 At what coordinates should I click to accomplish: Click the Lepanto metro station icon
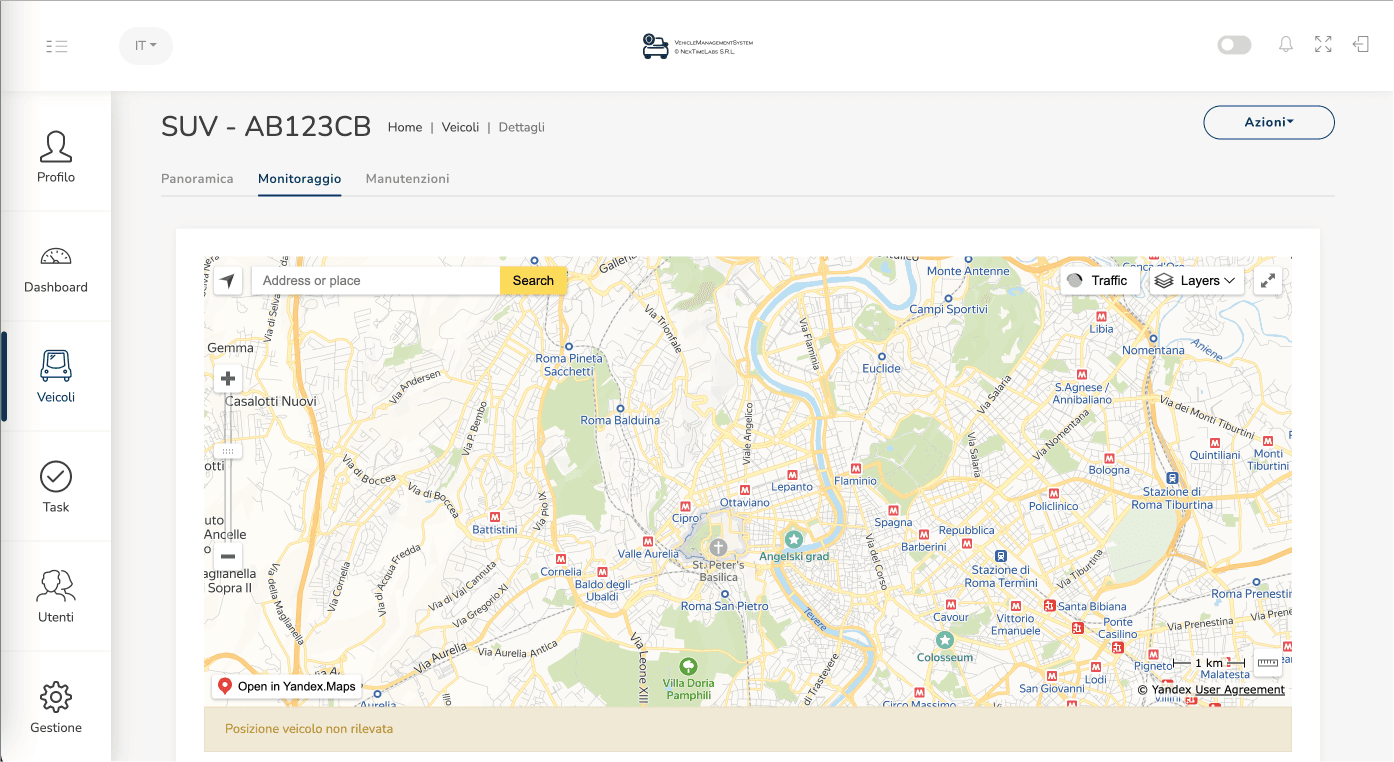click(x=792, y=474)
